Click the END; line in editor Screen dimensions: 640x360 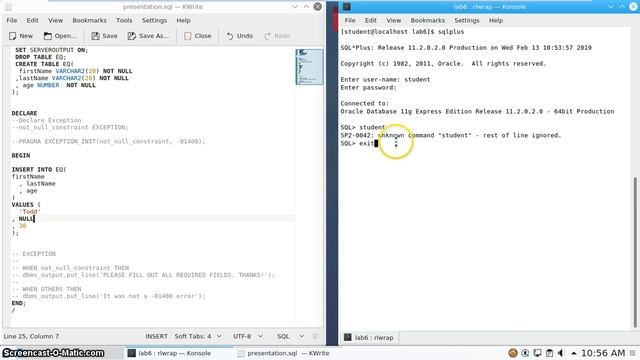click(x=19, y=303)
